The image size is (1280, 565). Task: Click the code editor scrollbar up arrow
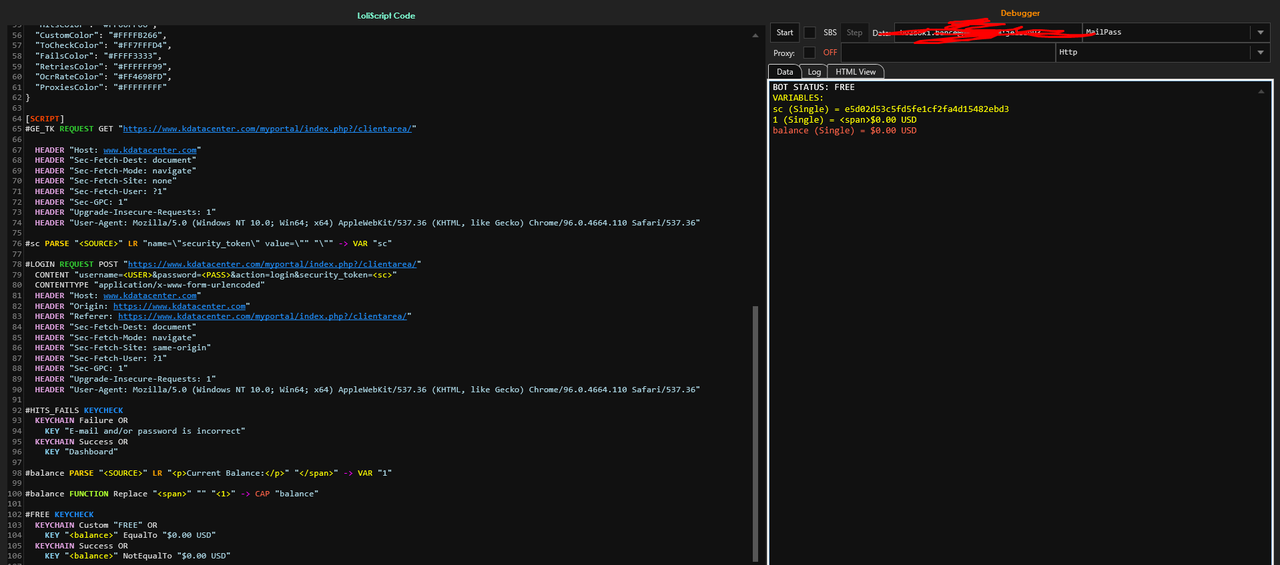pos(755,34)
